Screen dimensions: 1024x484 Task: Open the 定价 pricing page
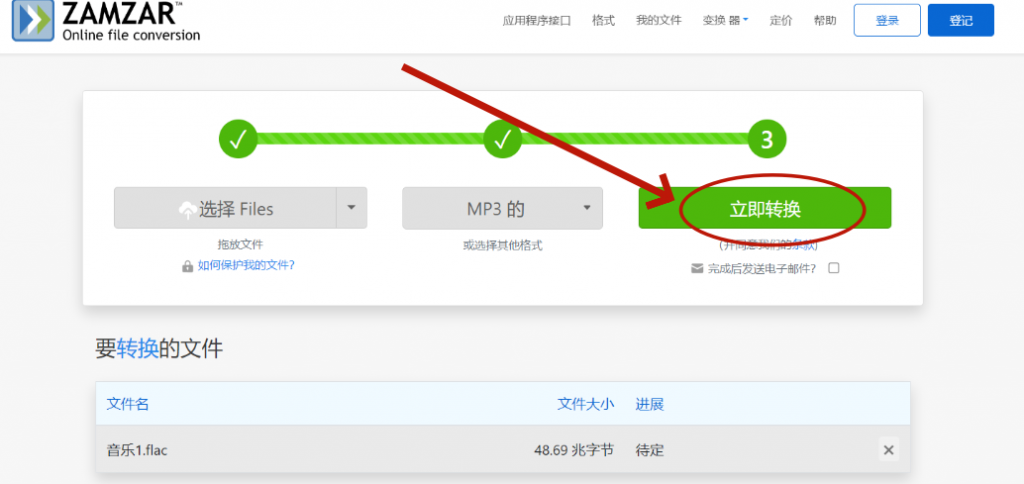pos(781,20)
